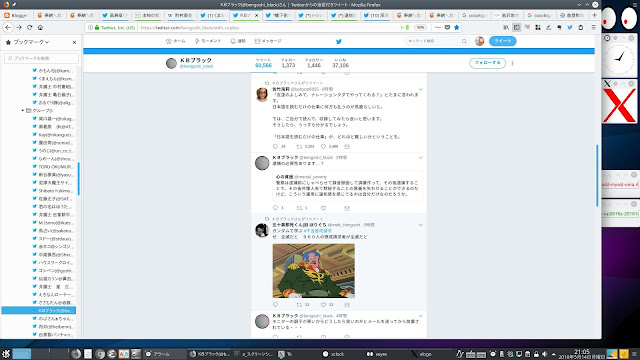Open the dropdown chevron on 逮捕の必要性 tweet
640x360 pixels.
coord(420,158)
